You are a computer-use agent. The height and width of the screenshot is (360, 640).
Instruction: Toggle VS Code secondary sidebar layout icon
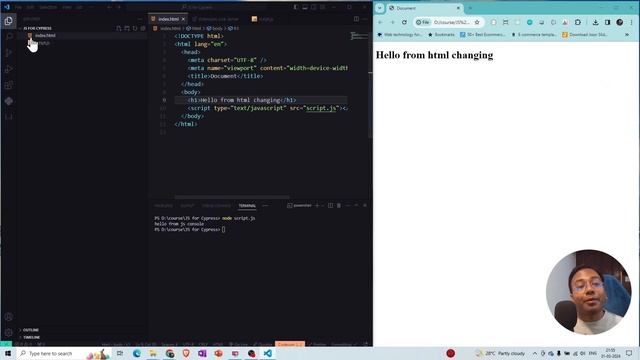point(313,7)
